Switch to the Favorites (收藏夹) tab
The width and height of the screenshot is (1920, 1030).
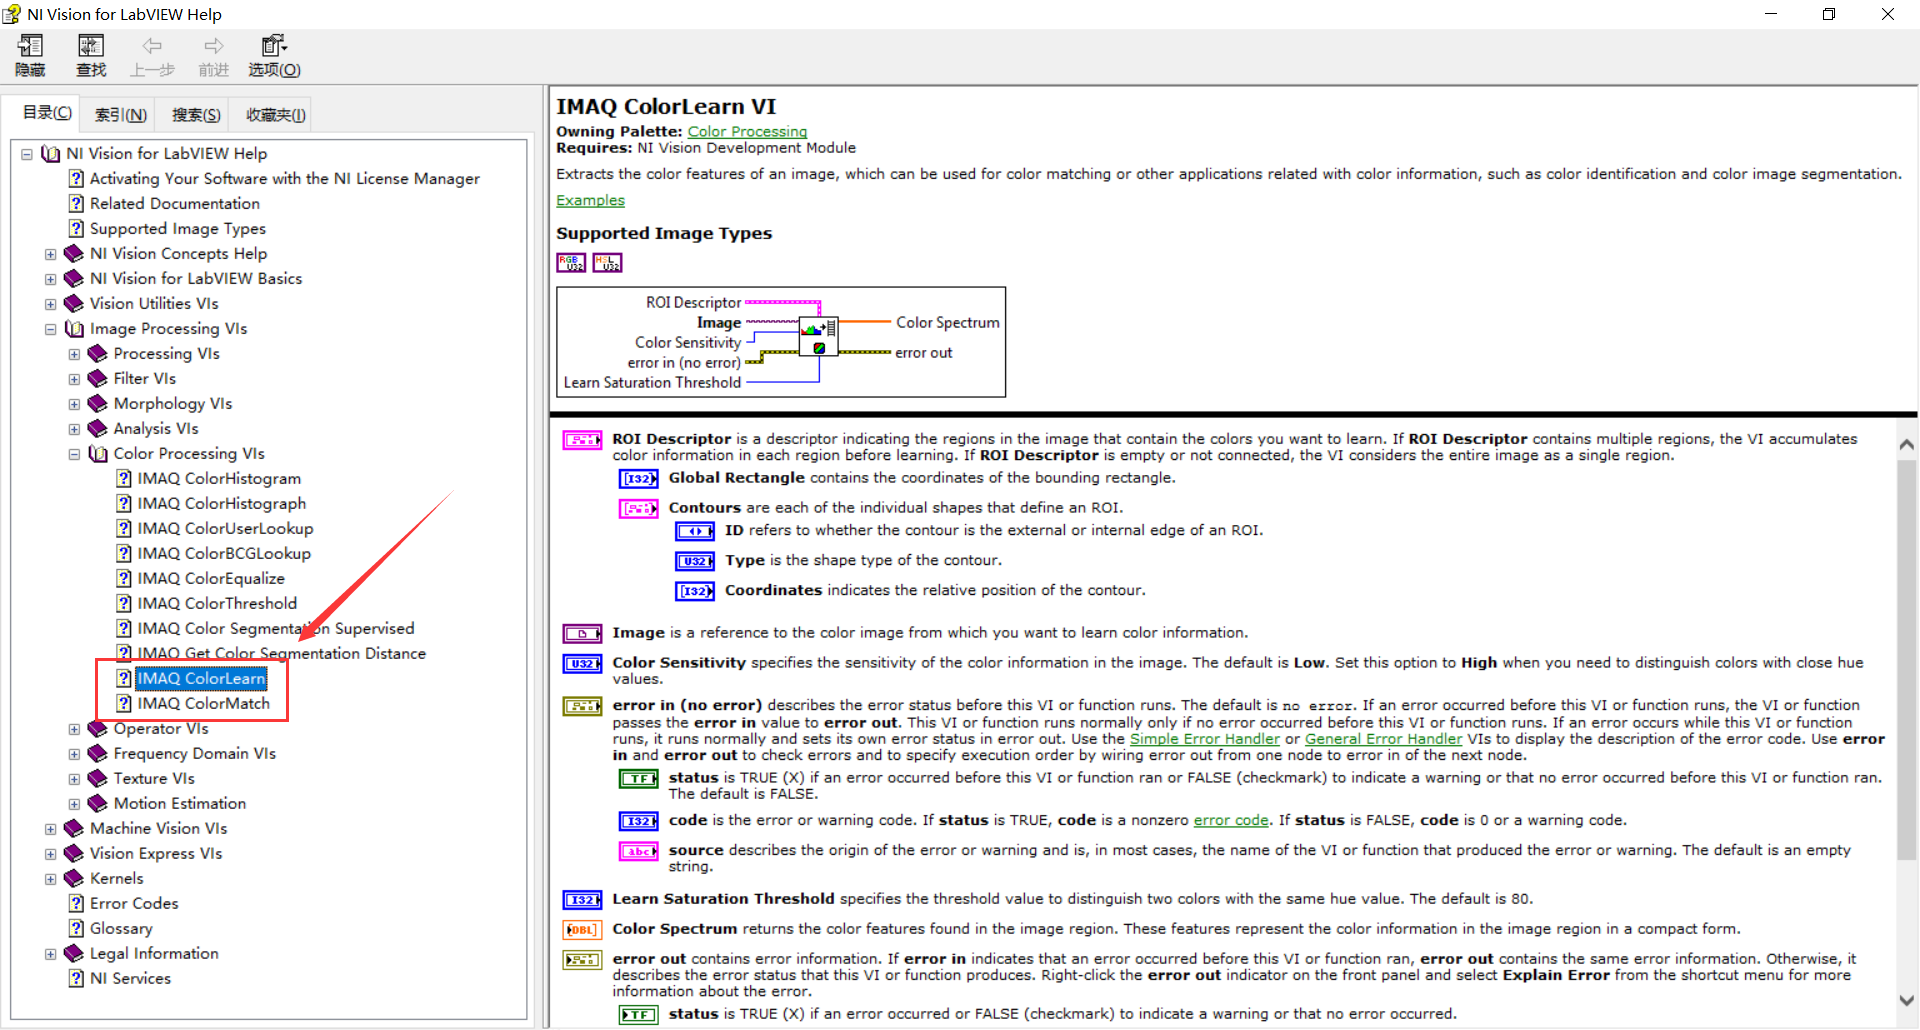point(276,115)
